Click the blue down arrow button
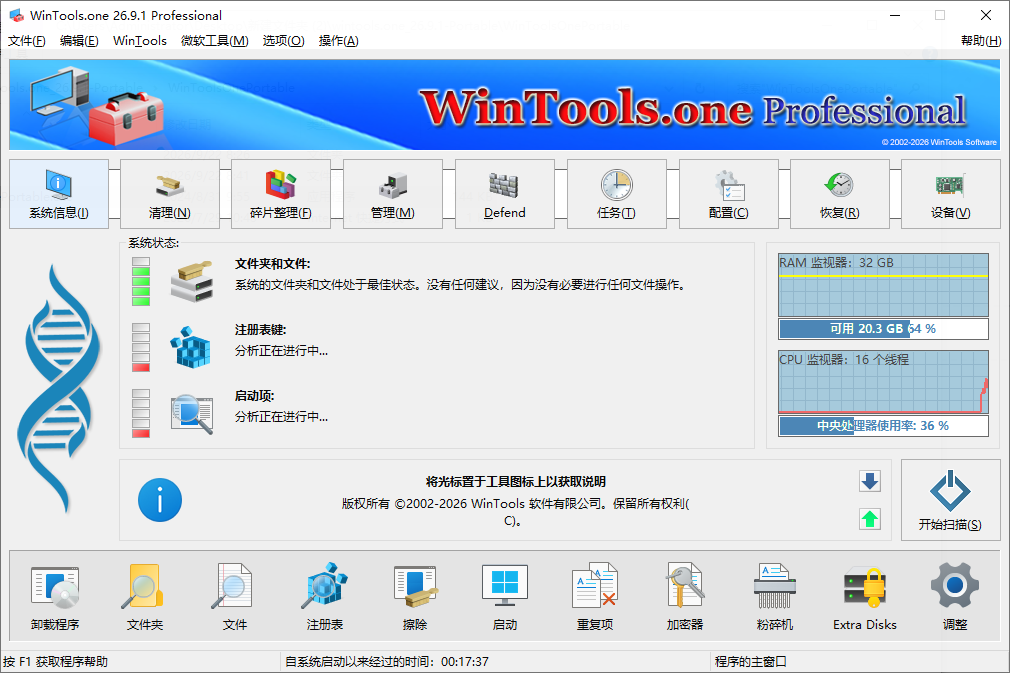 tap(870, 481)
